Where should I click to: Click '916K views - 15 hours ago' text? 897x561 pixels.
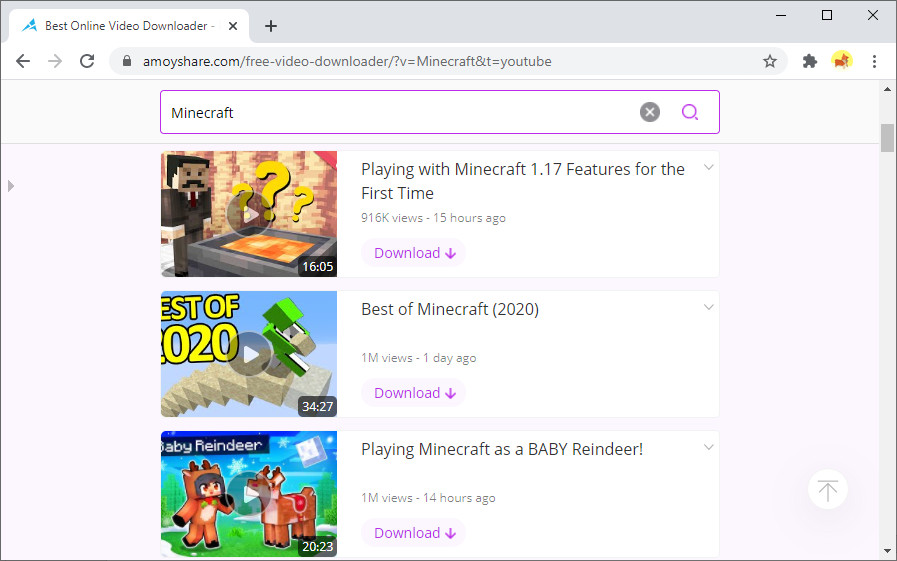(433, 218)
